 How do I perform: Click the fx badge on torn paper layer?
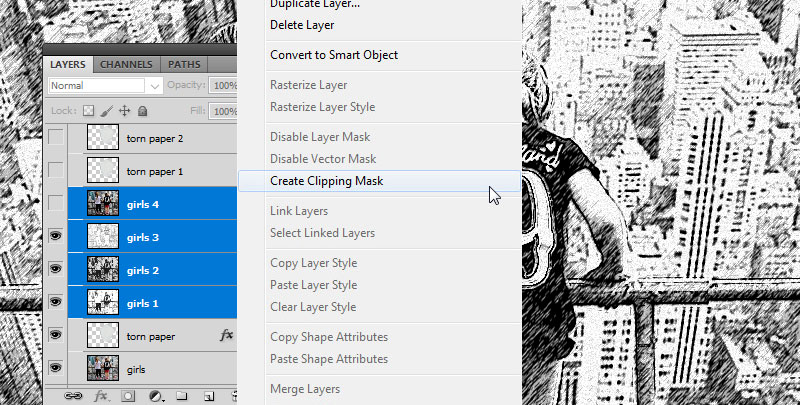pyautogui.click(x=226, y=335)
